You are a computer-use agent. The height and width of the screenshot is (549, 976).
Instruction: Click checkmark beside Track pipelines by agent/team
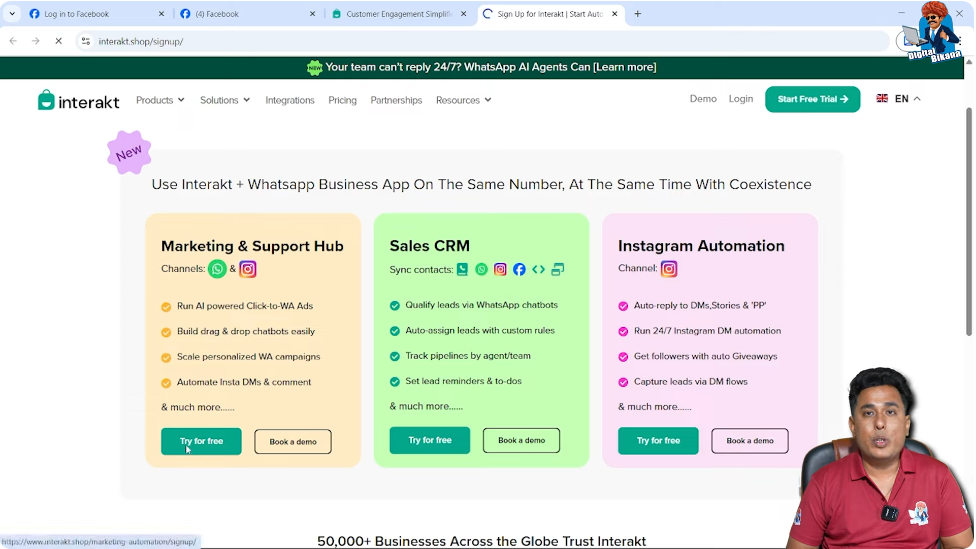395,357
